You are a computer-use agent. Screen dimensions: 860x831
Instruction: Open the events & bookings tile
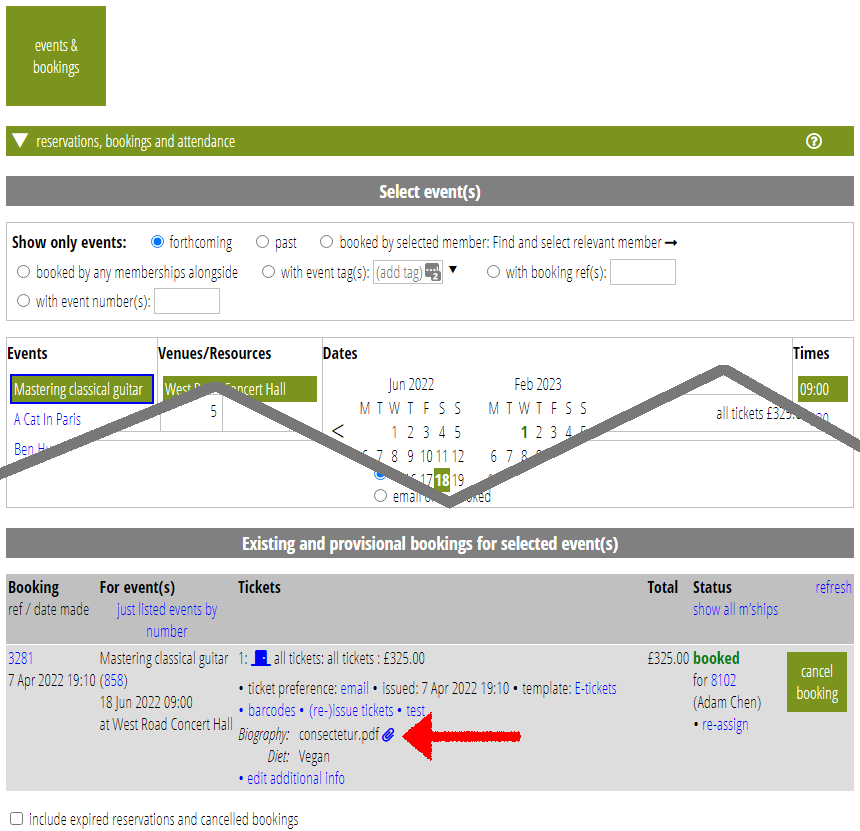click(x=56, y=56)
